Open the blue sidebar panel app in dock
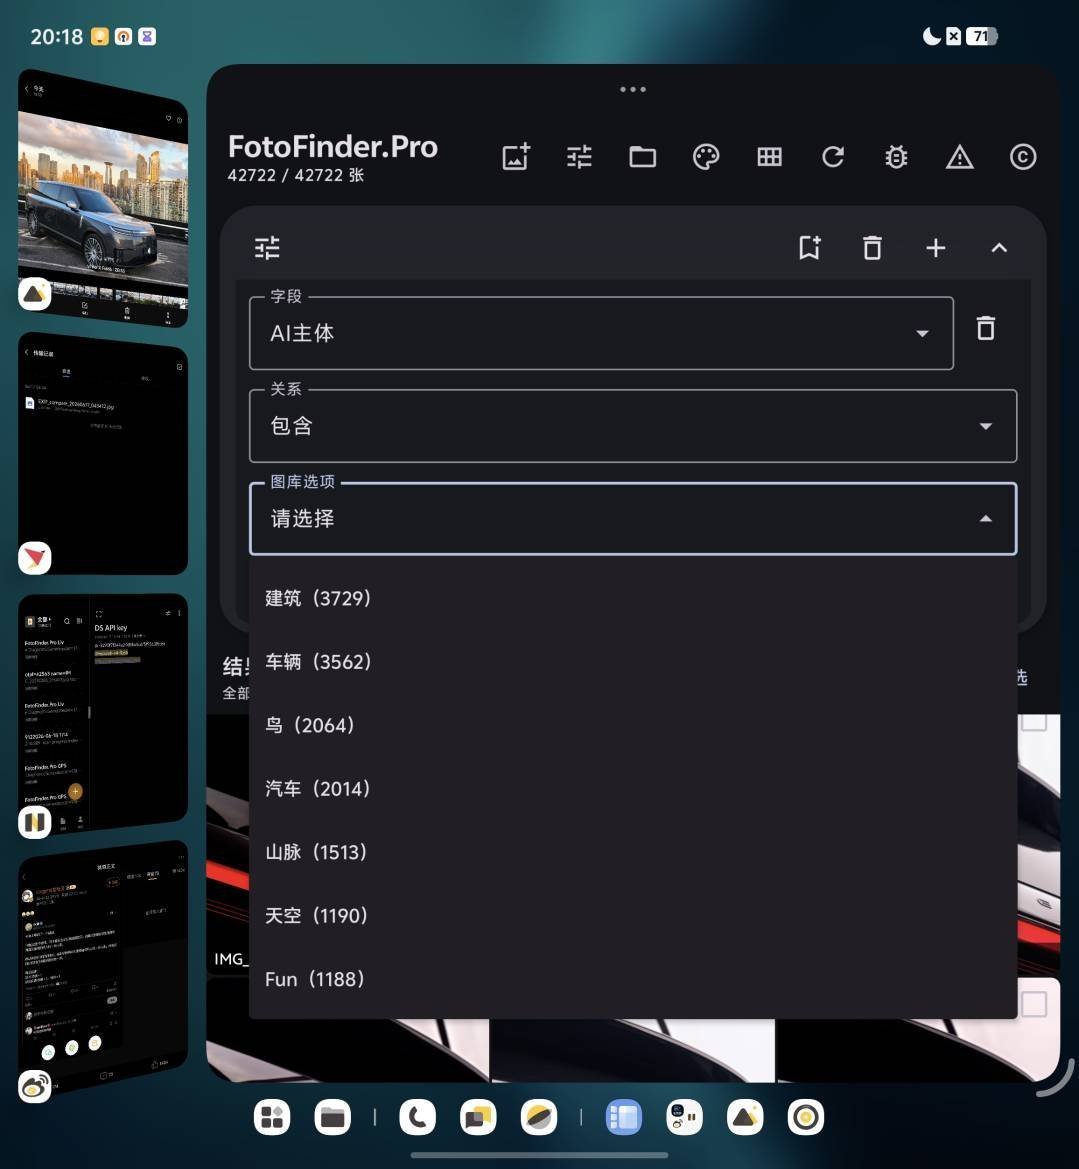 tap(623, 1118)
